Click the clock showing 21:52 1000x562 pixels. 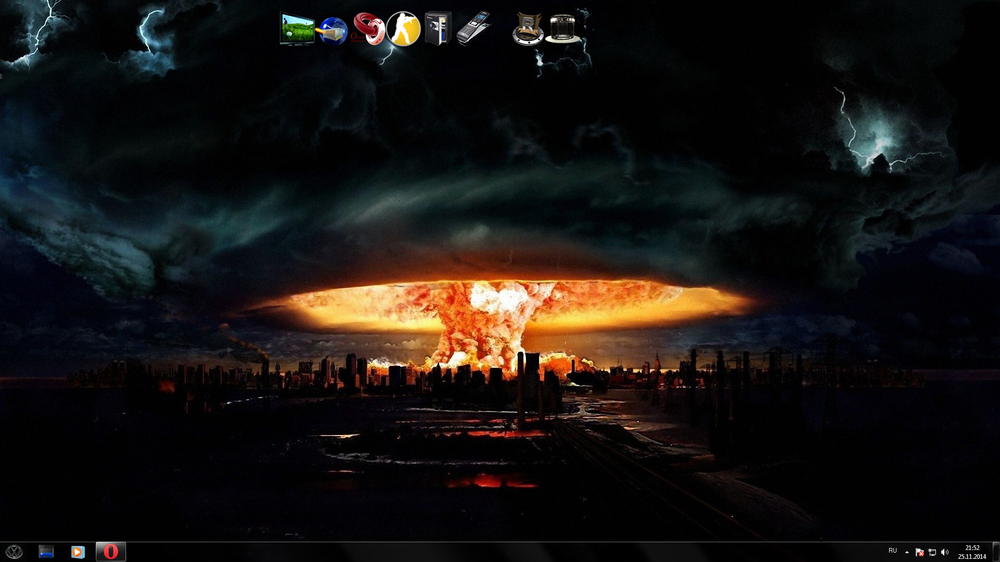[x=972, y=551]
